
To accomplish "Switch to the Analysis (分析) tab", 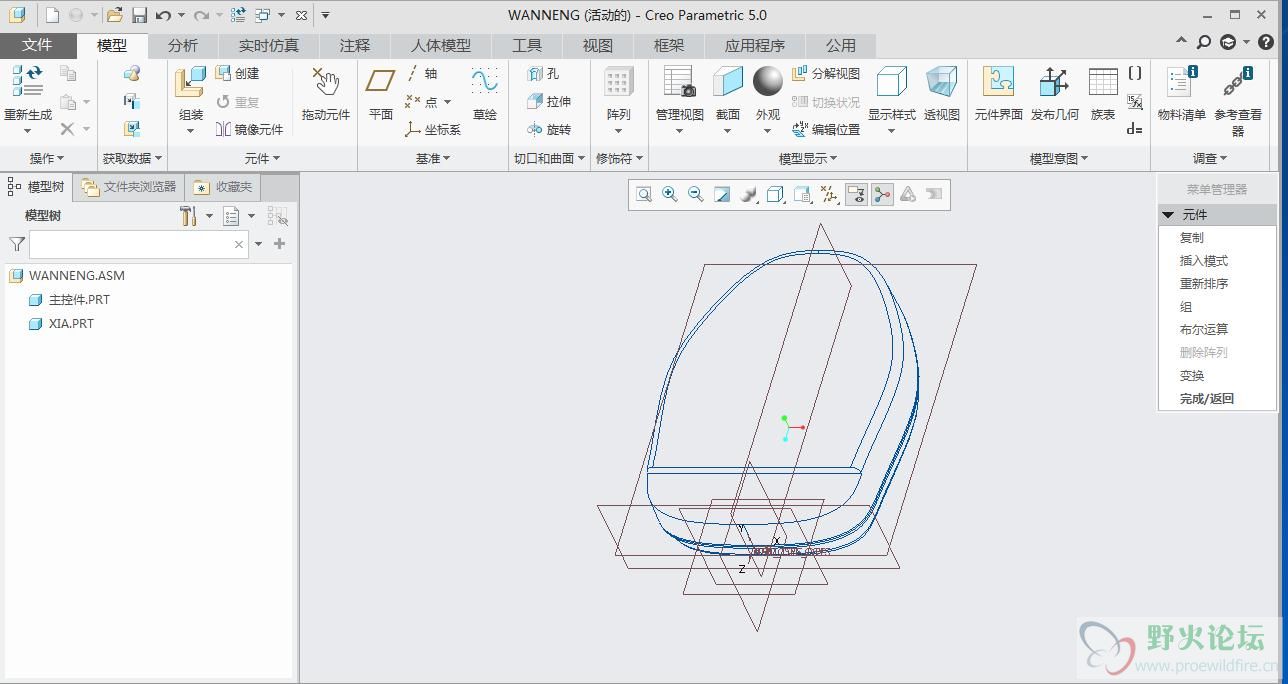I will pos(183,45).
